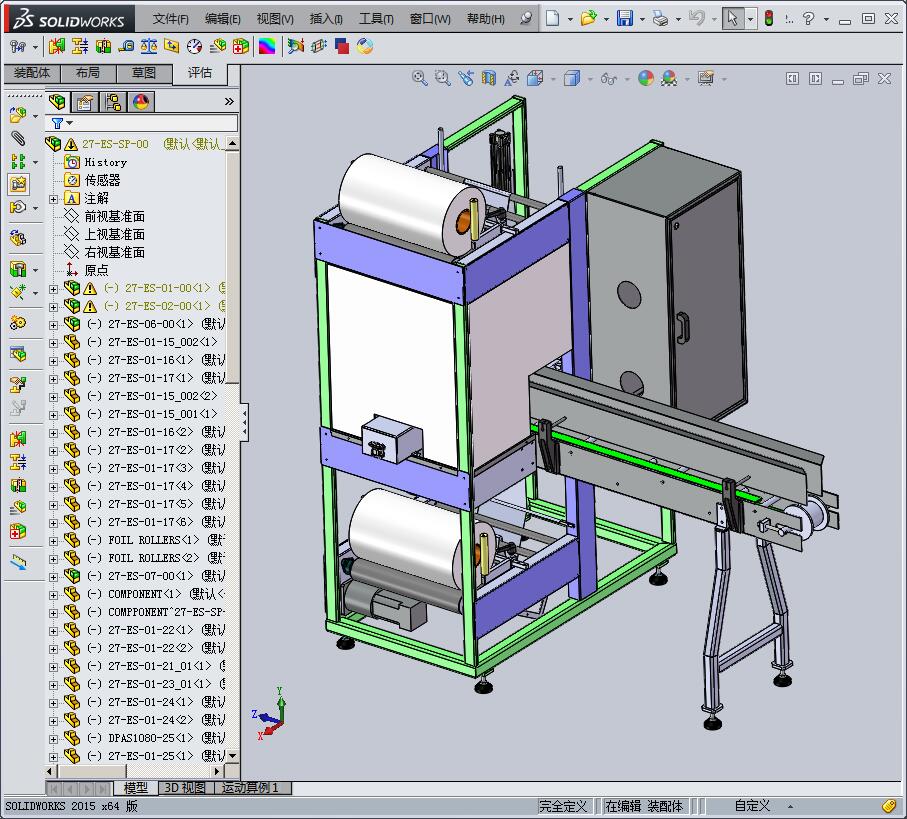The width and height of the screenshot is (907, 819).
Task: Click the Select cursor tool
Action: pos(732,19)
